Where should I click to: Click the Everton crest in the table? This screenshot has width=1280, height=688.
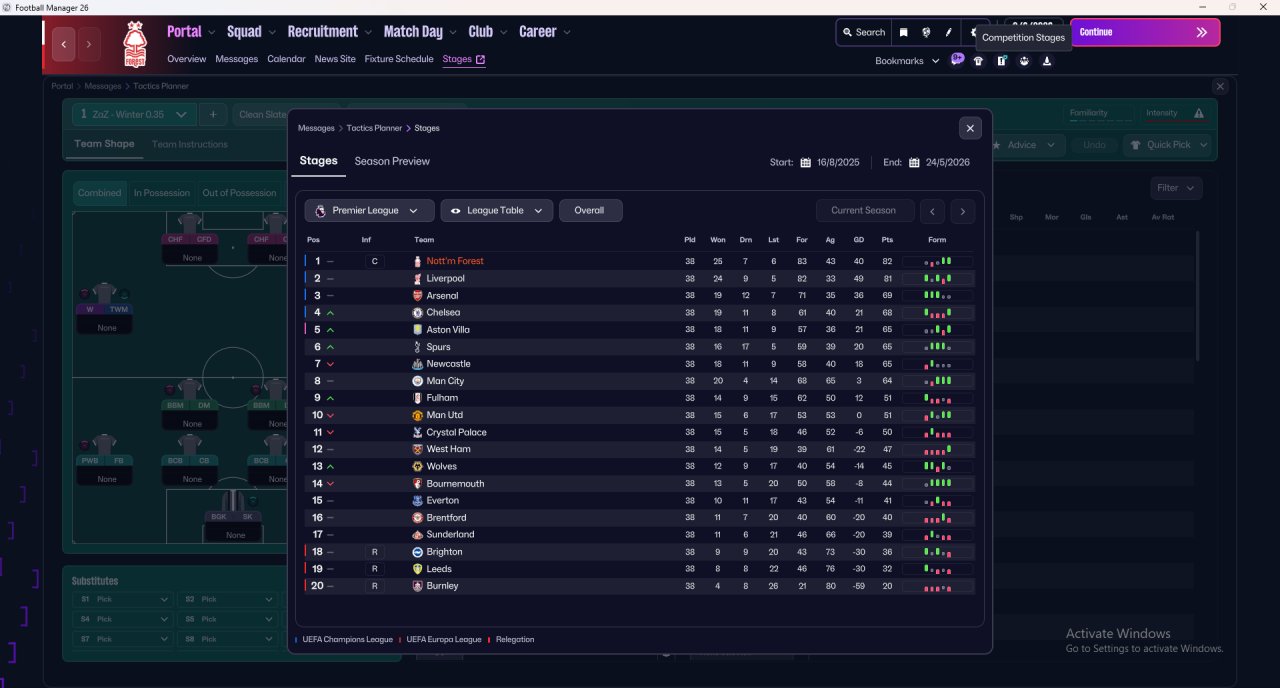pyautogui.click(x=418, y=500)
